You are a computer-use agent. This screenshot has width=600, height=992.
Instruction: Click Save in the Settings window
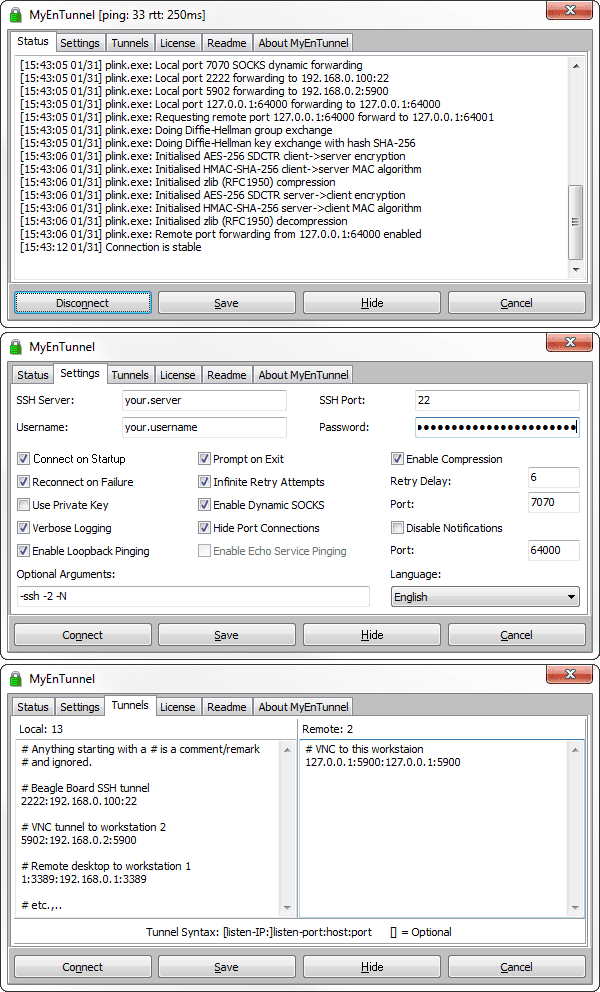tap(227, 635)
